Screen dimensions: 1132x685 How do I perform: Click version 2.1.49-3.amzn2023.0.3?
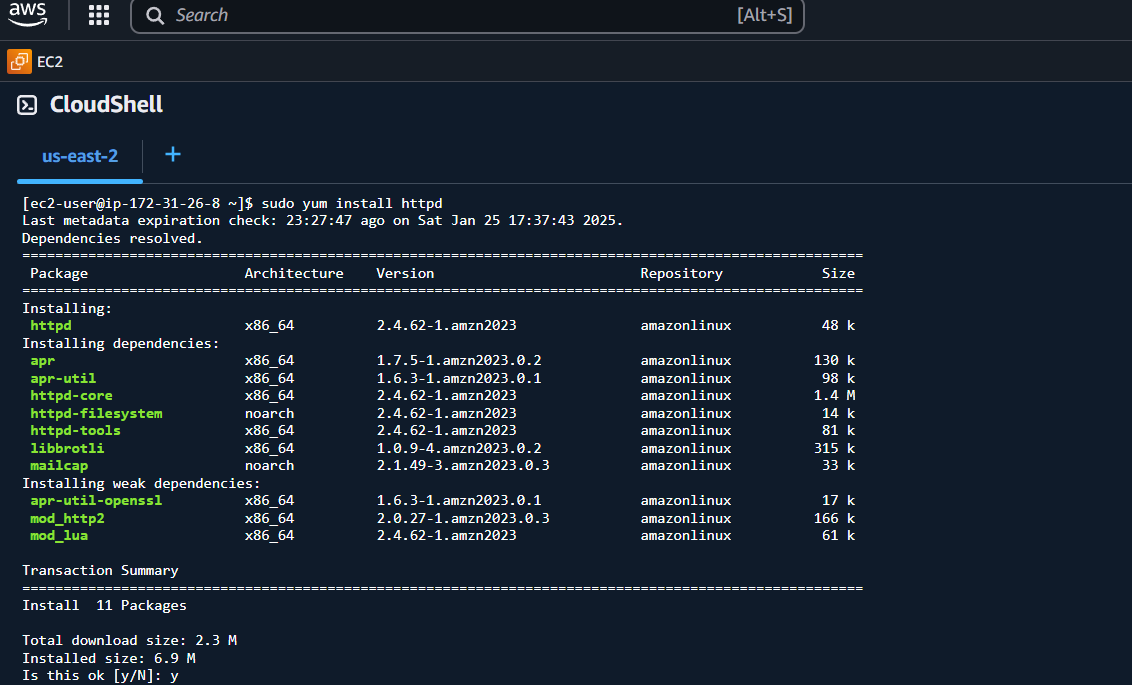click(463, 466)
